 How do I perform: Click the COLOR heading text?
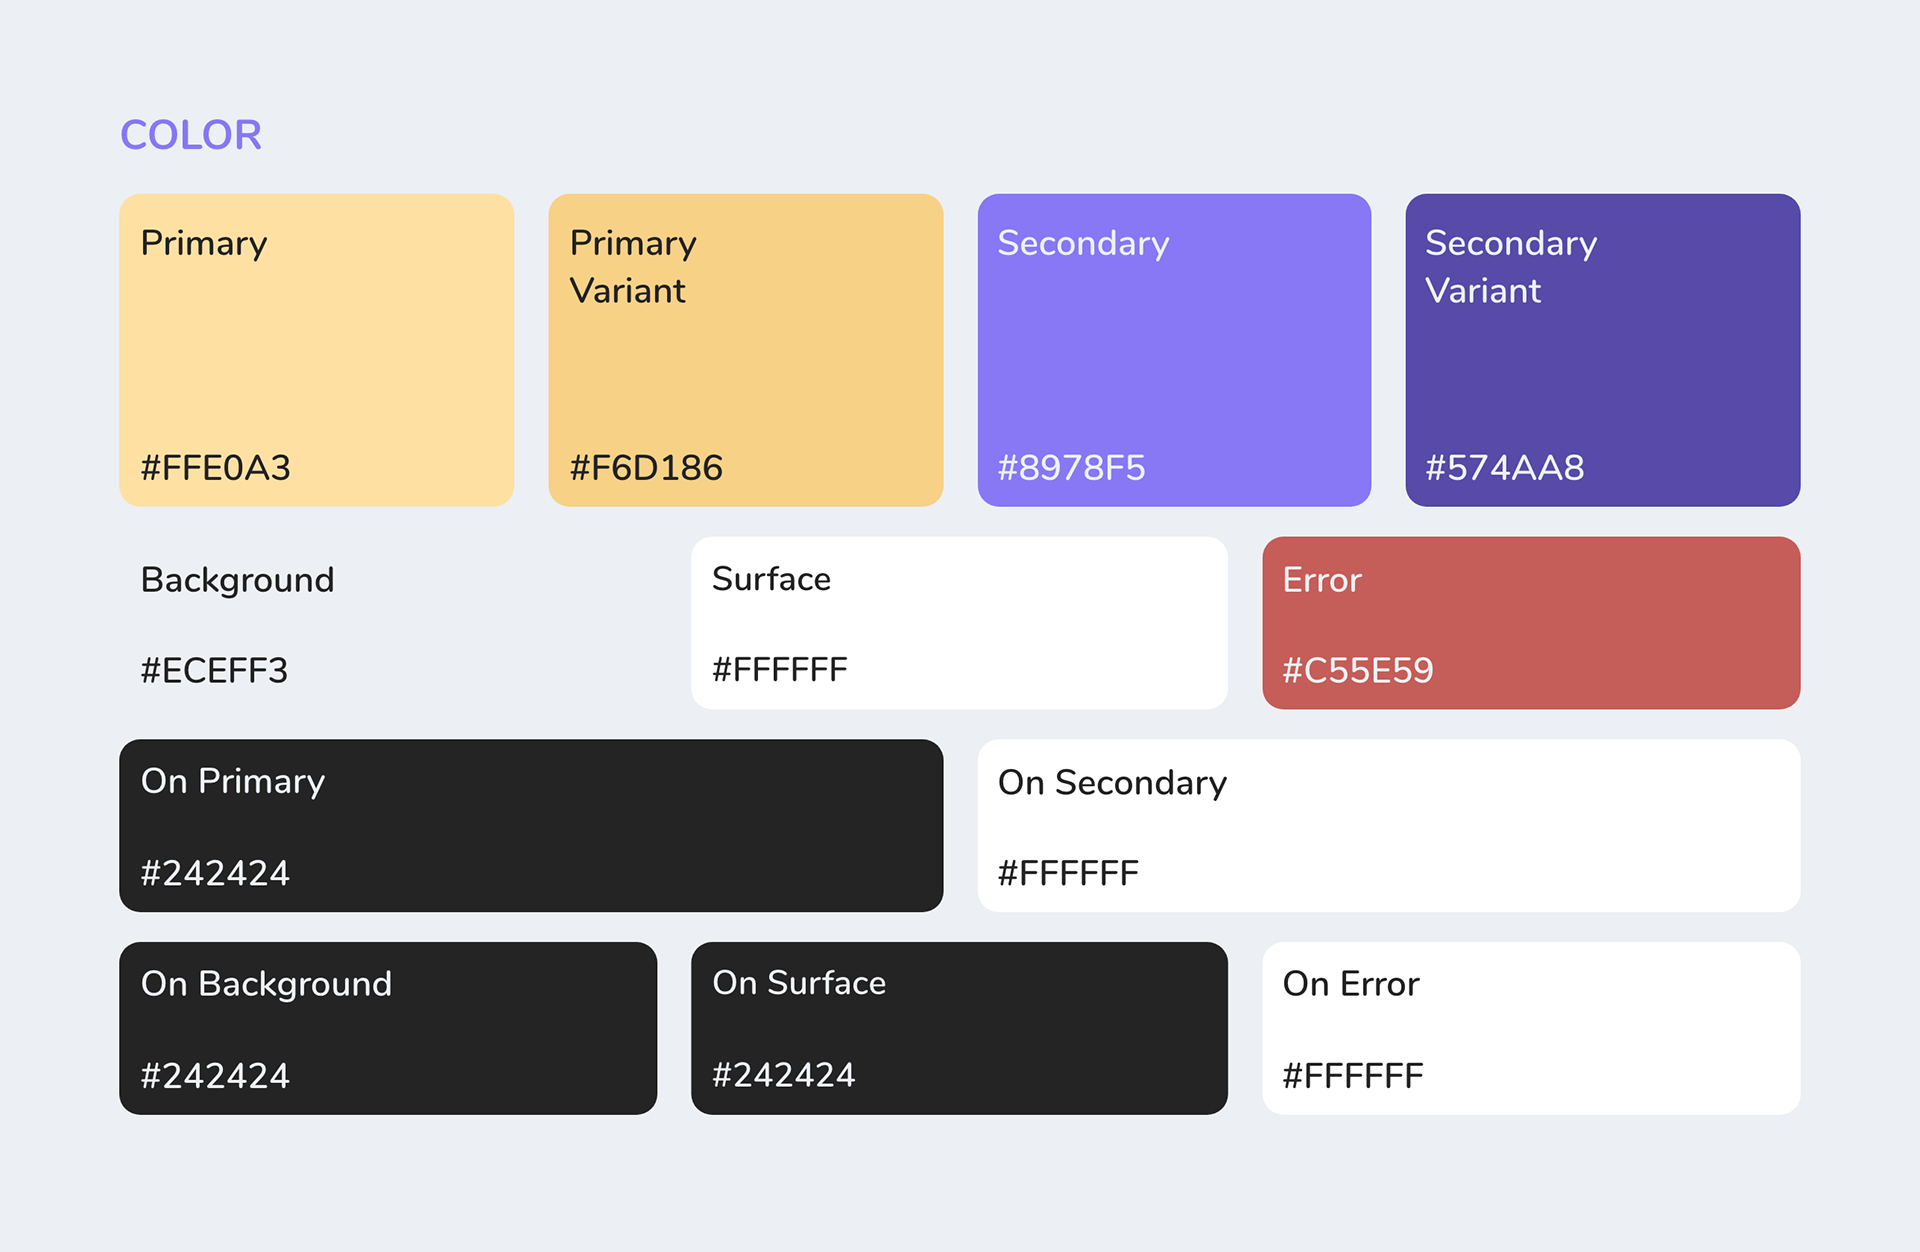click(x=191, y=135)
